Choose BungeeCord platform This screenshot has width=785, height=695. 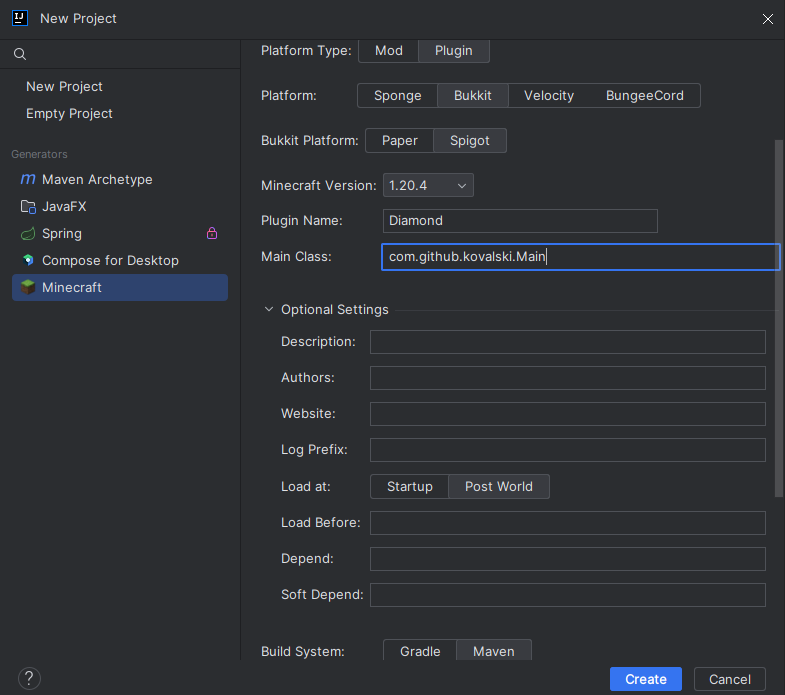[x=644, y=96]
